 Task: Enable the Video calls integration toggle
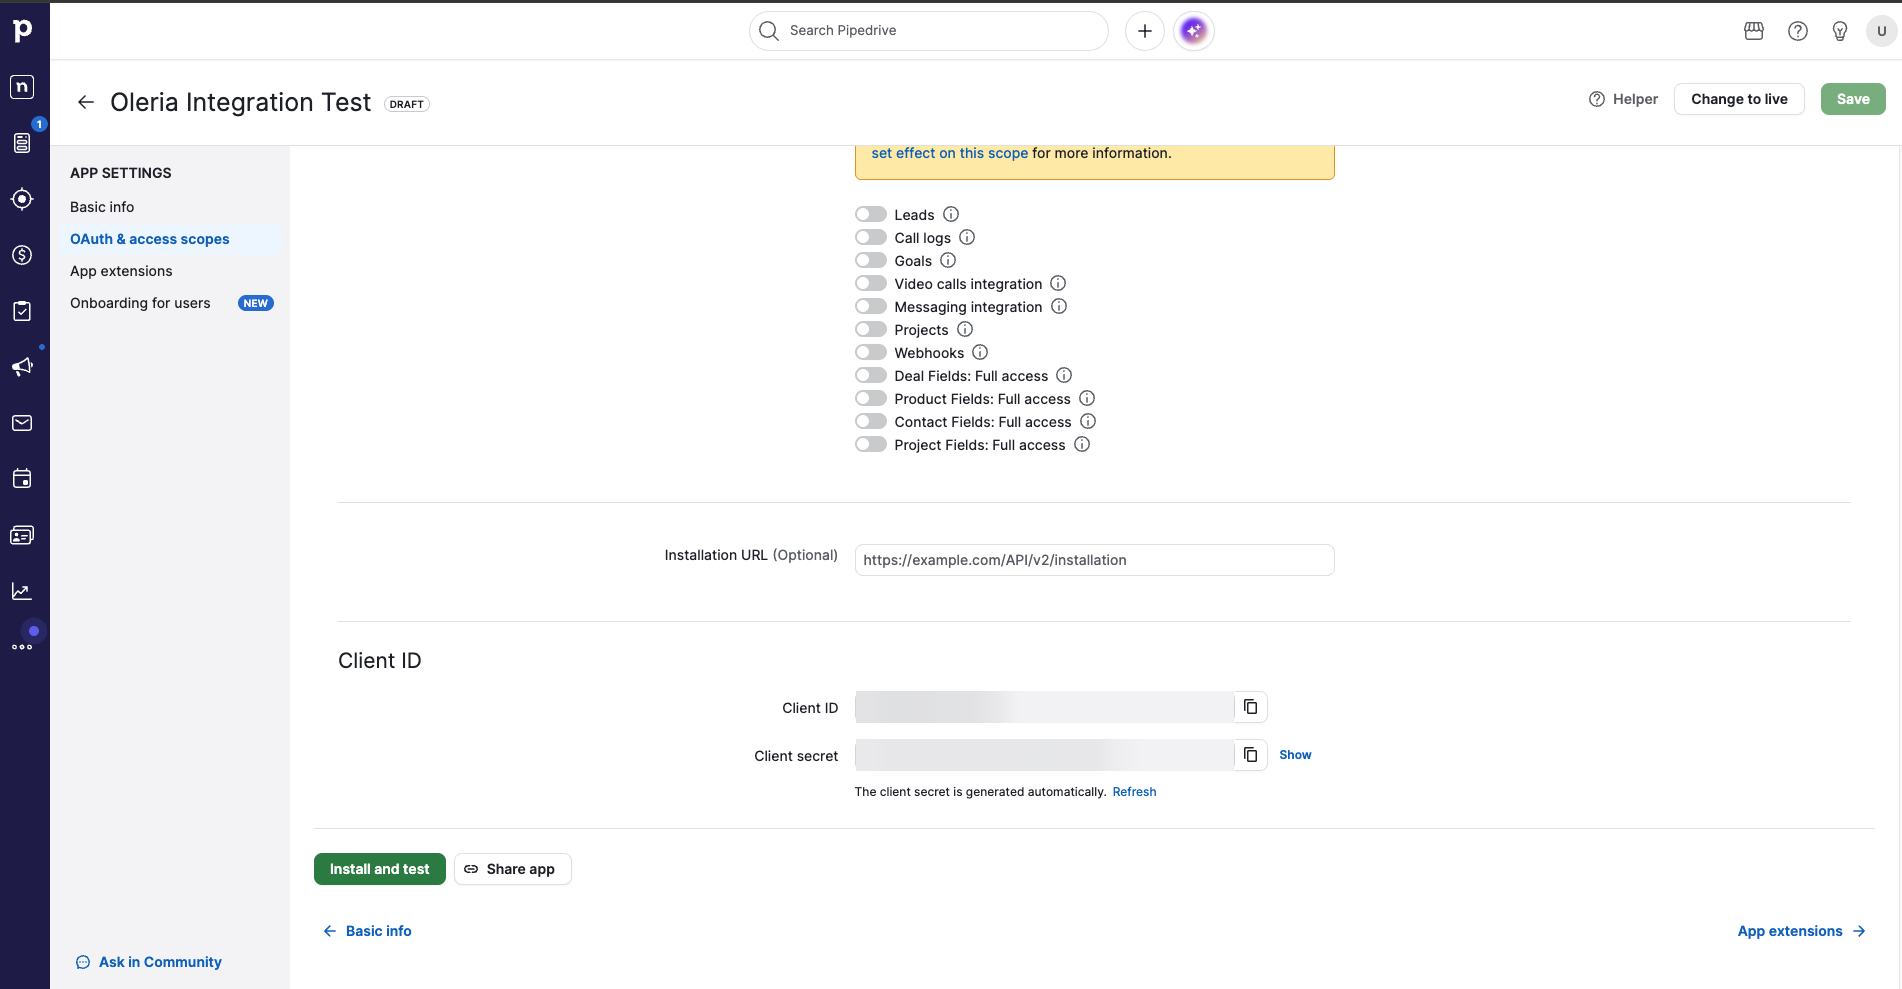pyautogui.click(x=871, y=283)
